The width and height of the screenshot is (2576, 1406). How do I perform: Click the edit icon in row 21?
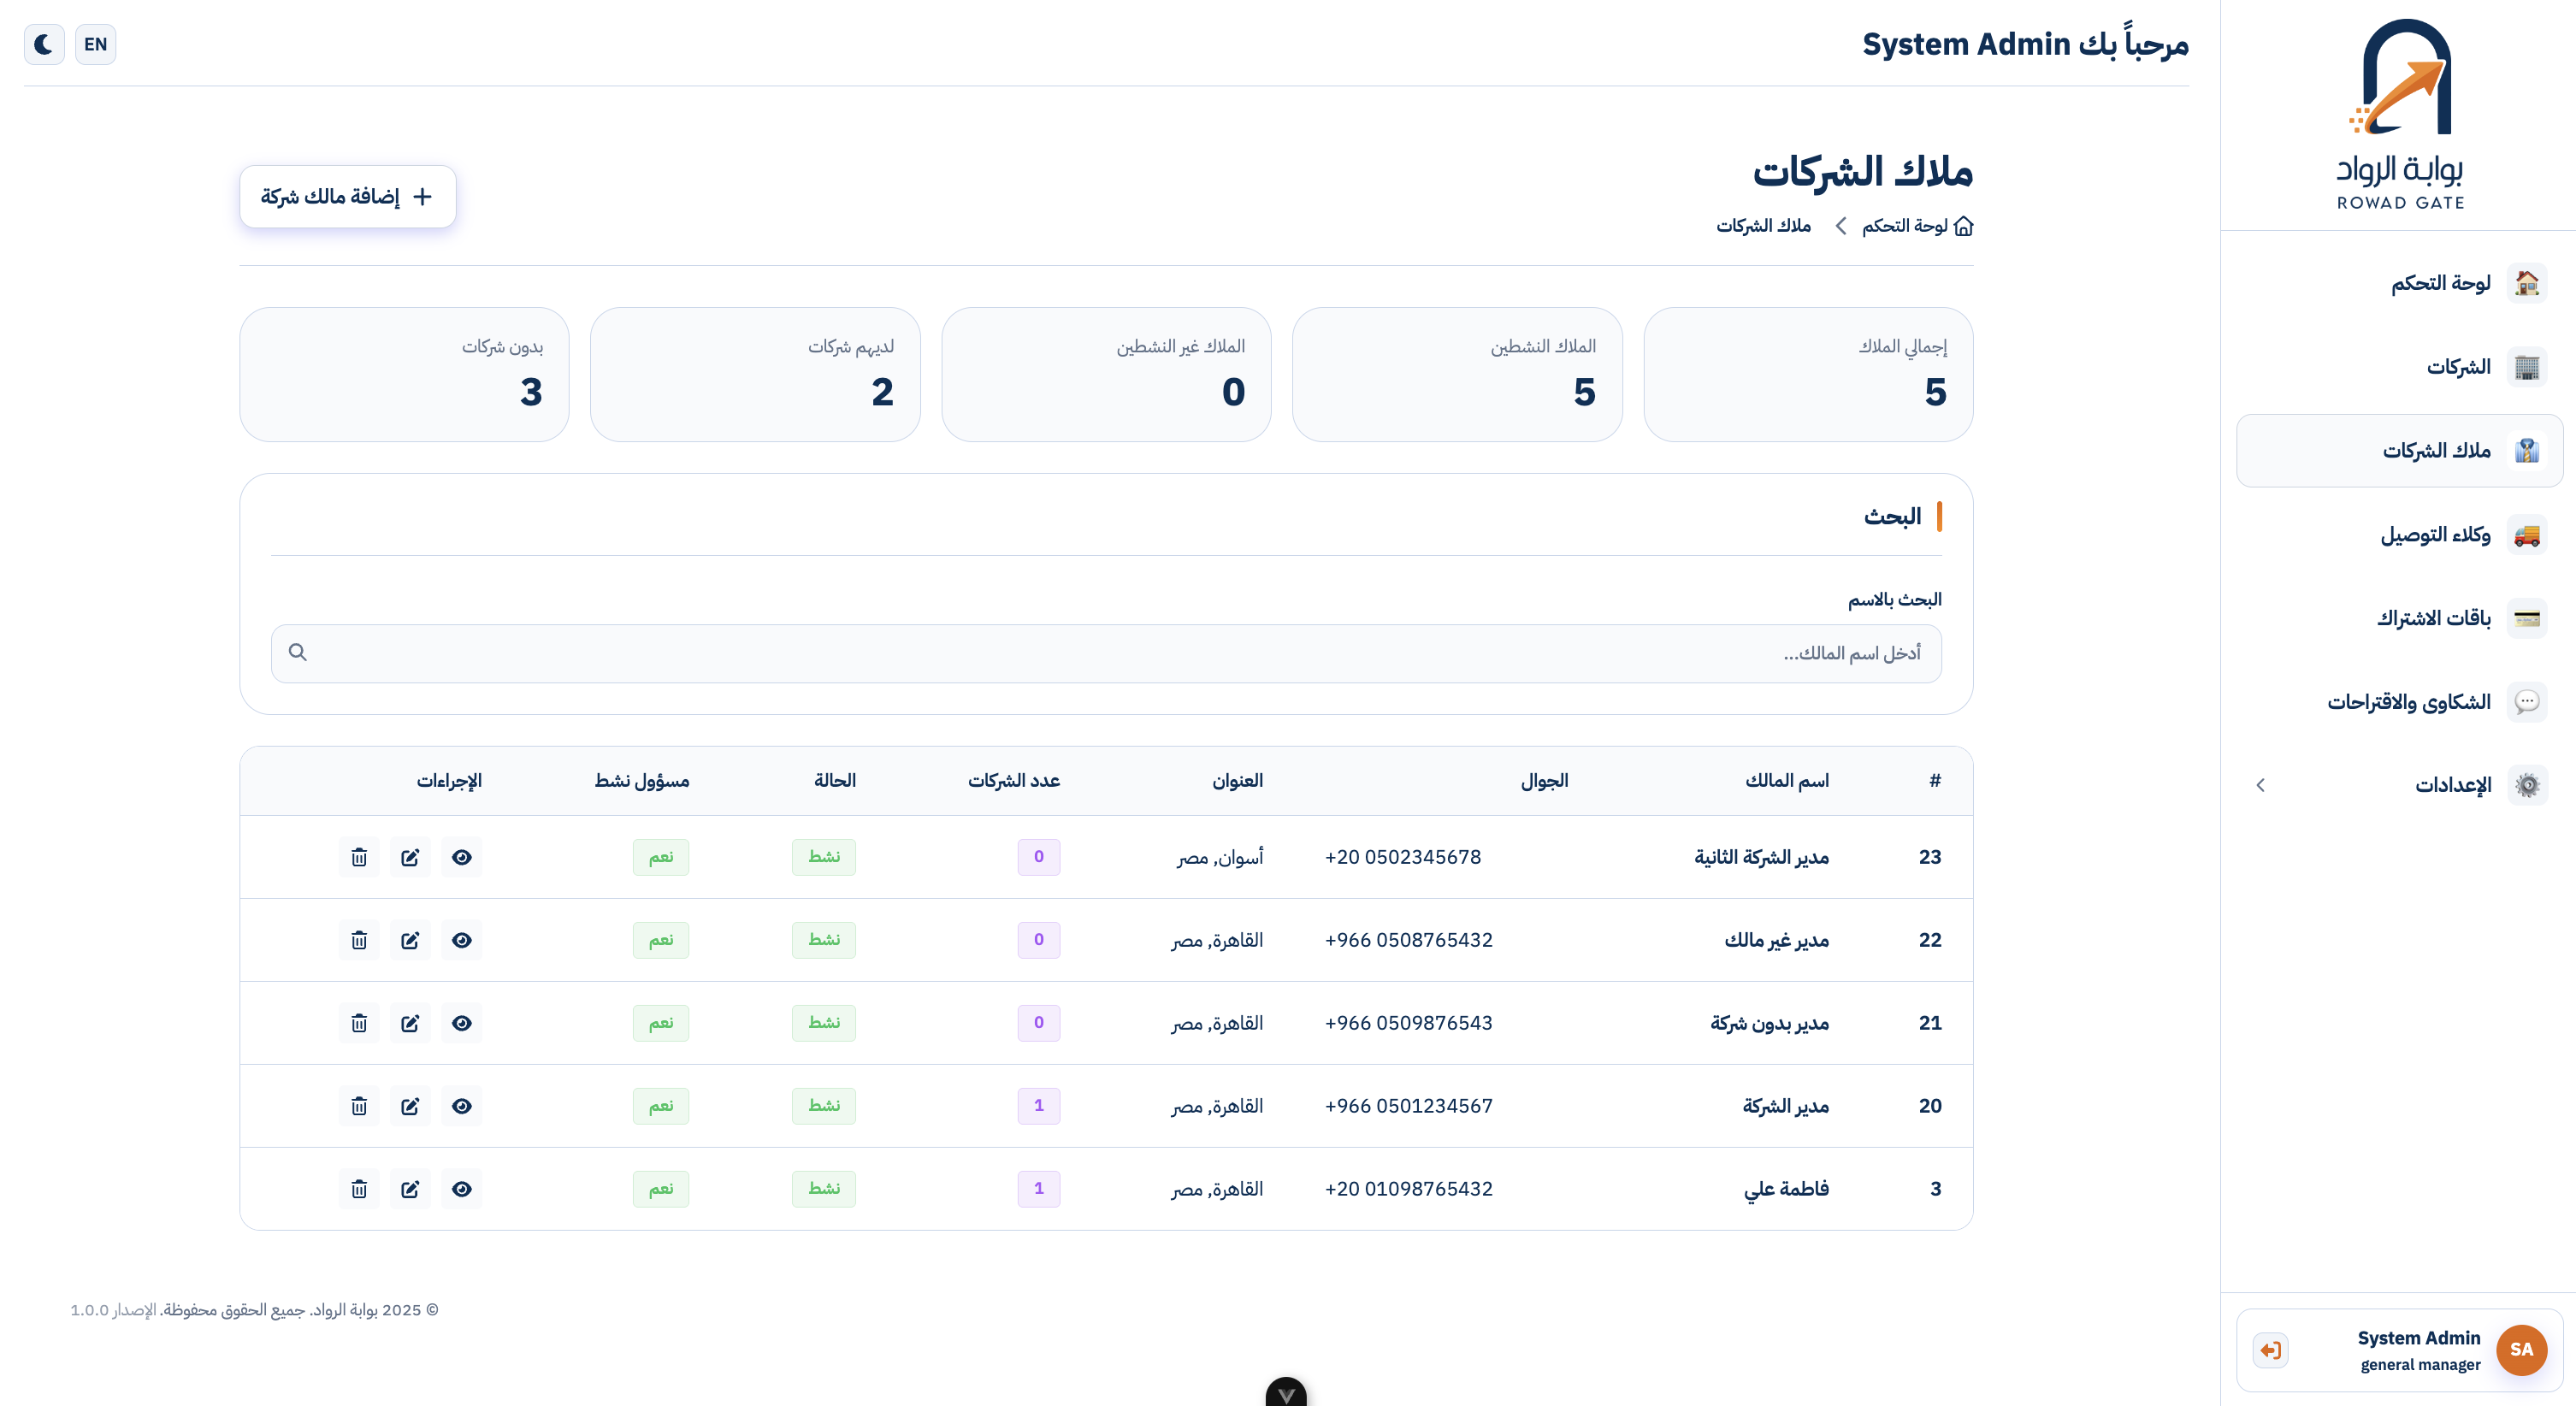[410, 1023]
